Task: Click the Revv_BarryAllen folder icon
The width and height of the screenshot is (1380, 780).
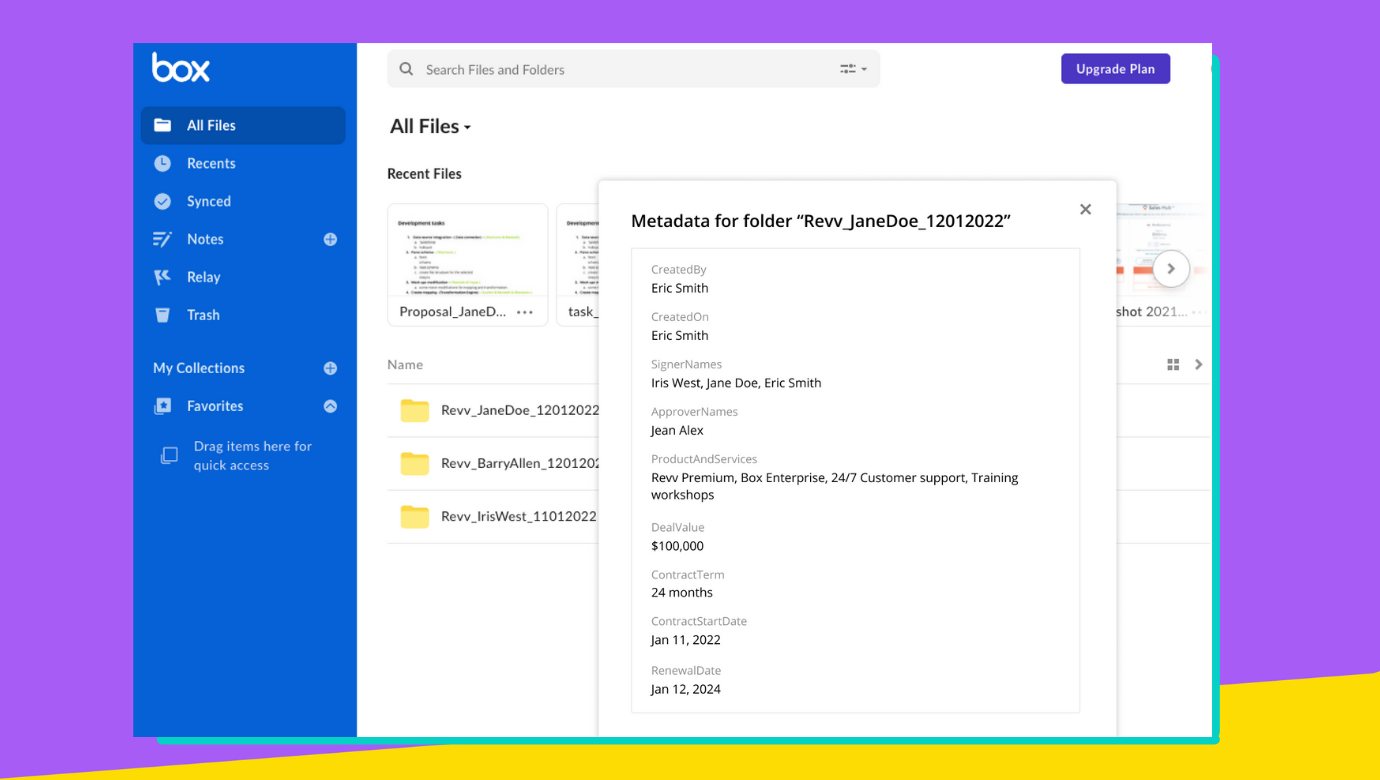Action: click(x=414, y=463)
